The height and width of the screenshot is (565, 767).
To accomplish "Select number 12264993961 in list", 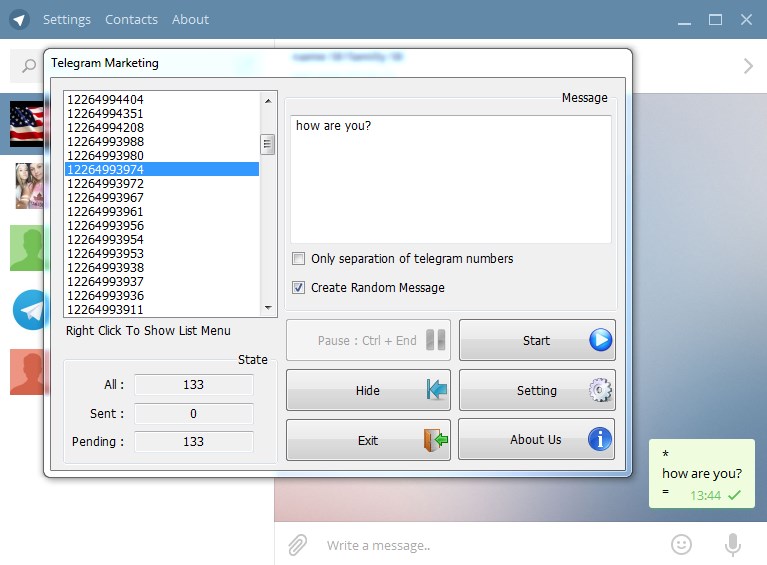I will point(162,211).
